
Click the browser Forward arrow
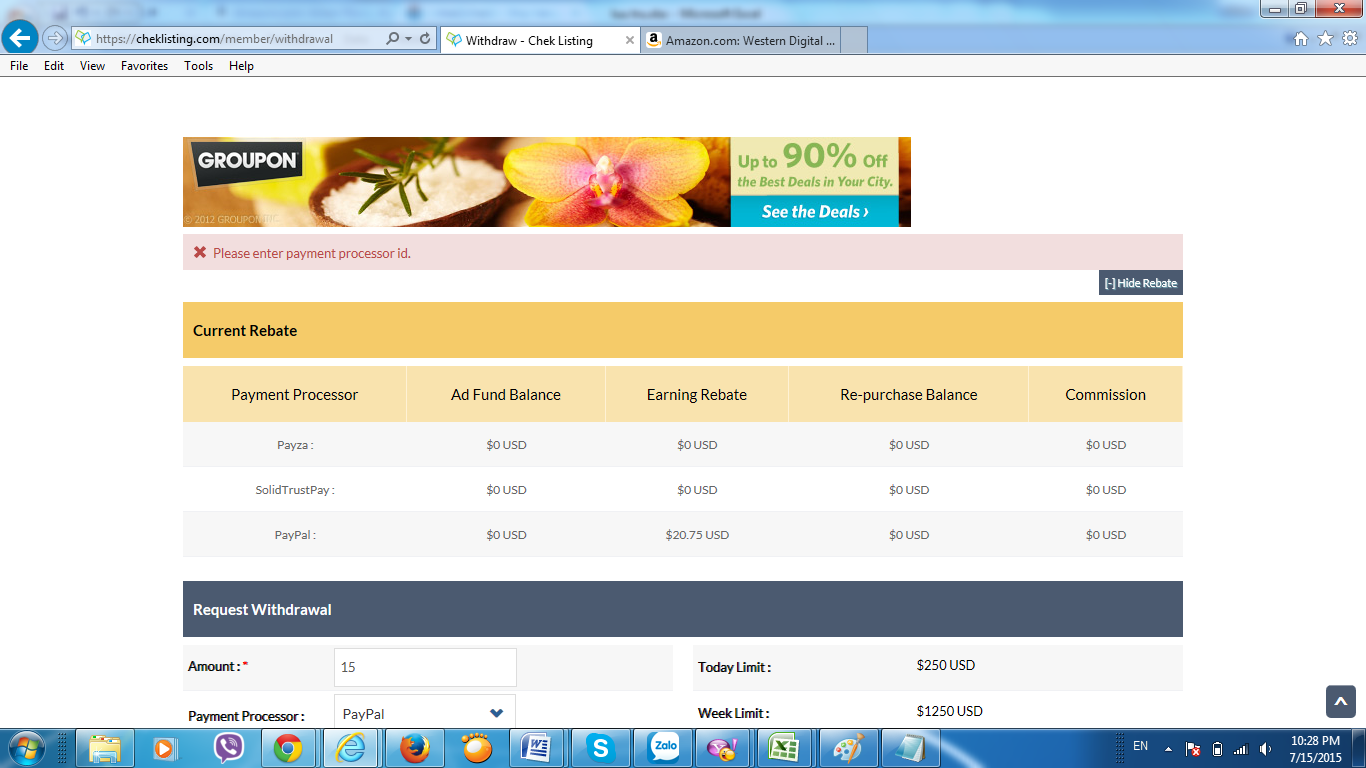click(x=54, y=39)
